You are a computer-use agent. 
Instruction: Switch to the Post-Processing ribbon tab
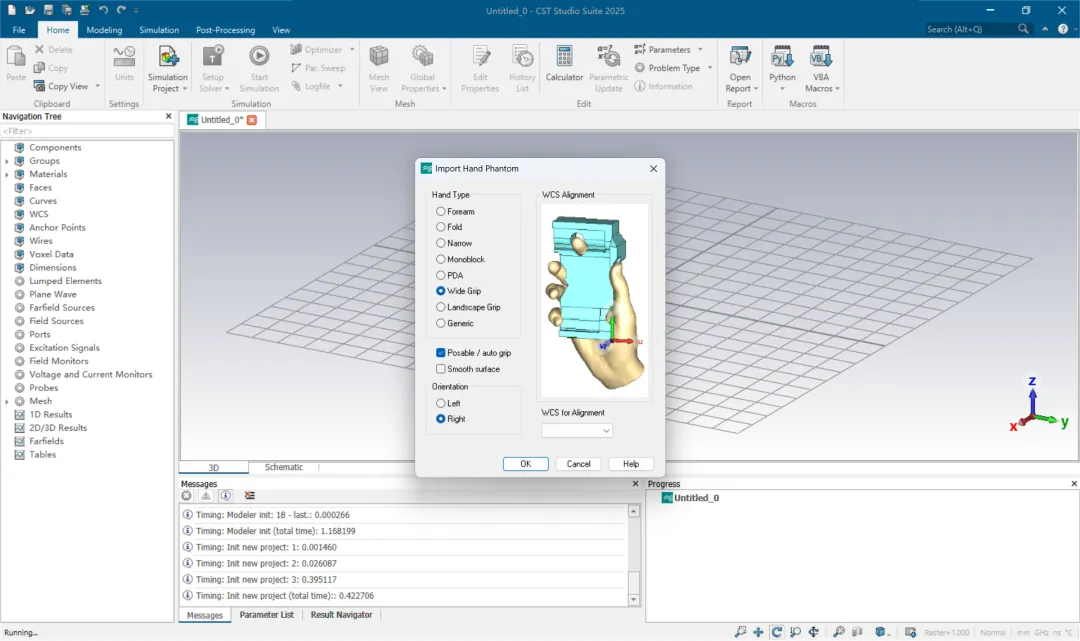click(225, 30)
